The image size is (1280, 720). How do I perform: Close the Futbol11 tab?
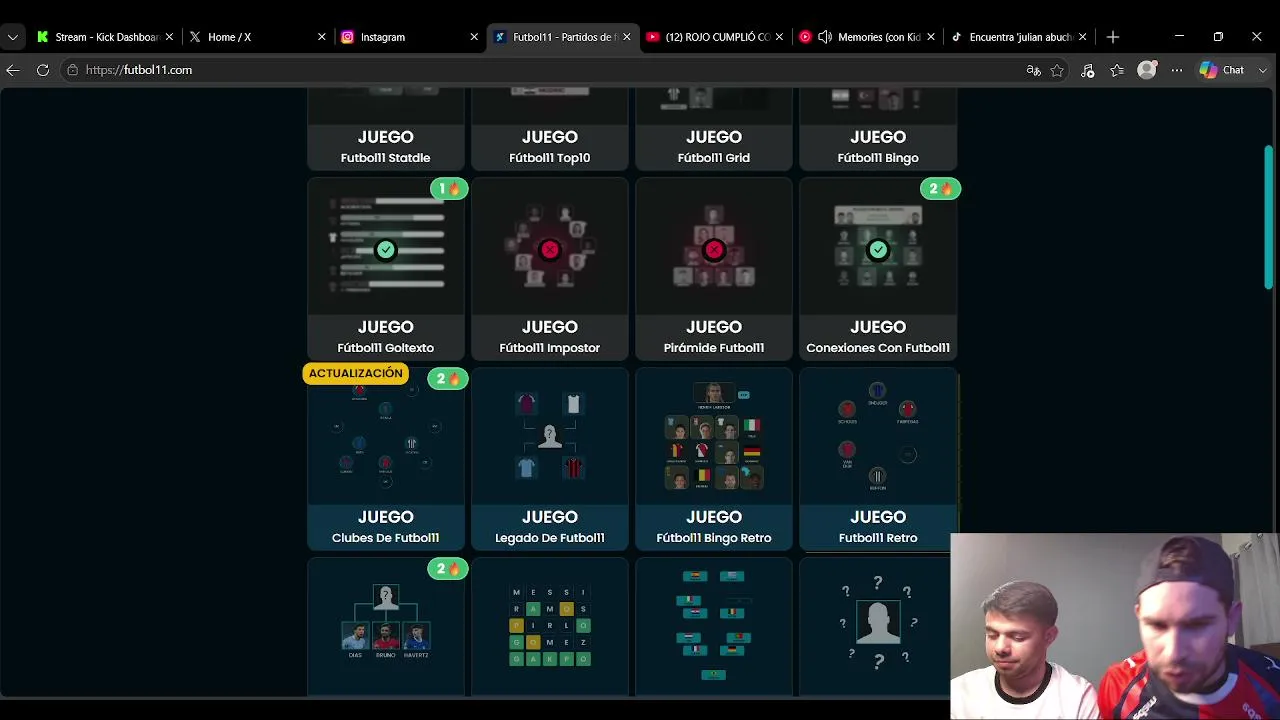point(627,37)
